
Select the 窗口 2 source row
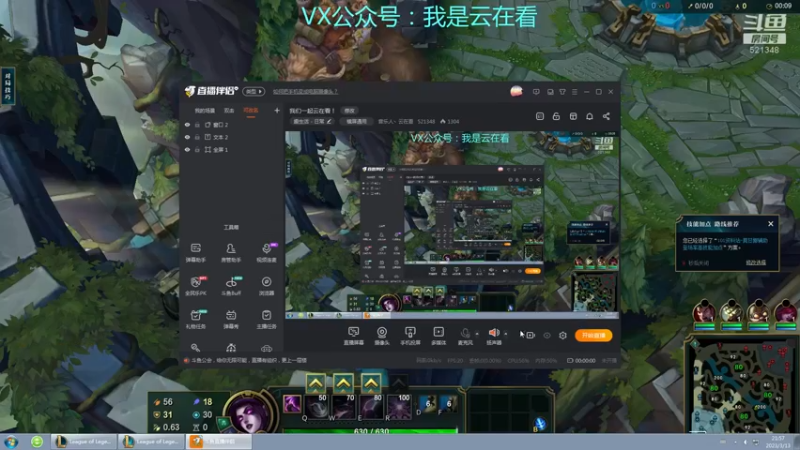point(231,124)
